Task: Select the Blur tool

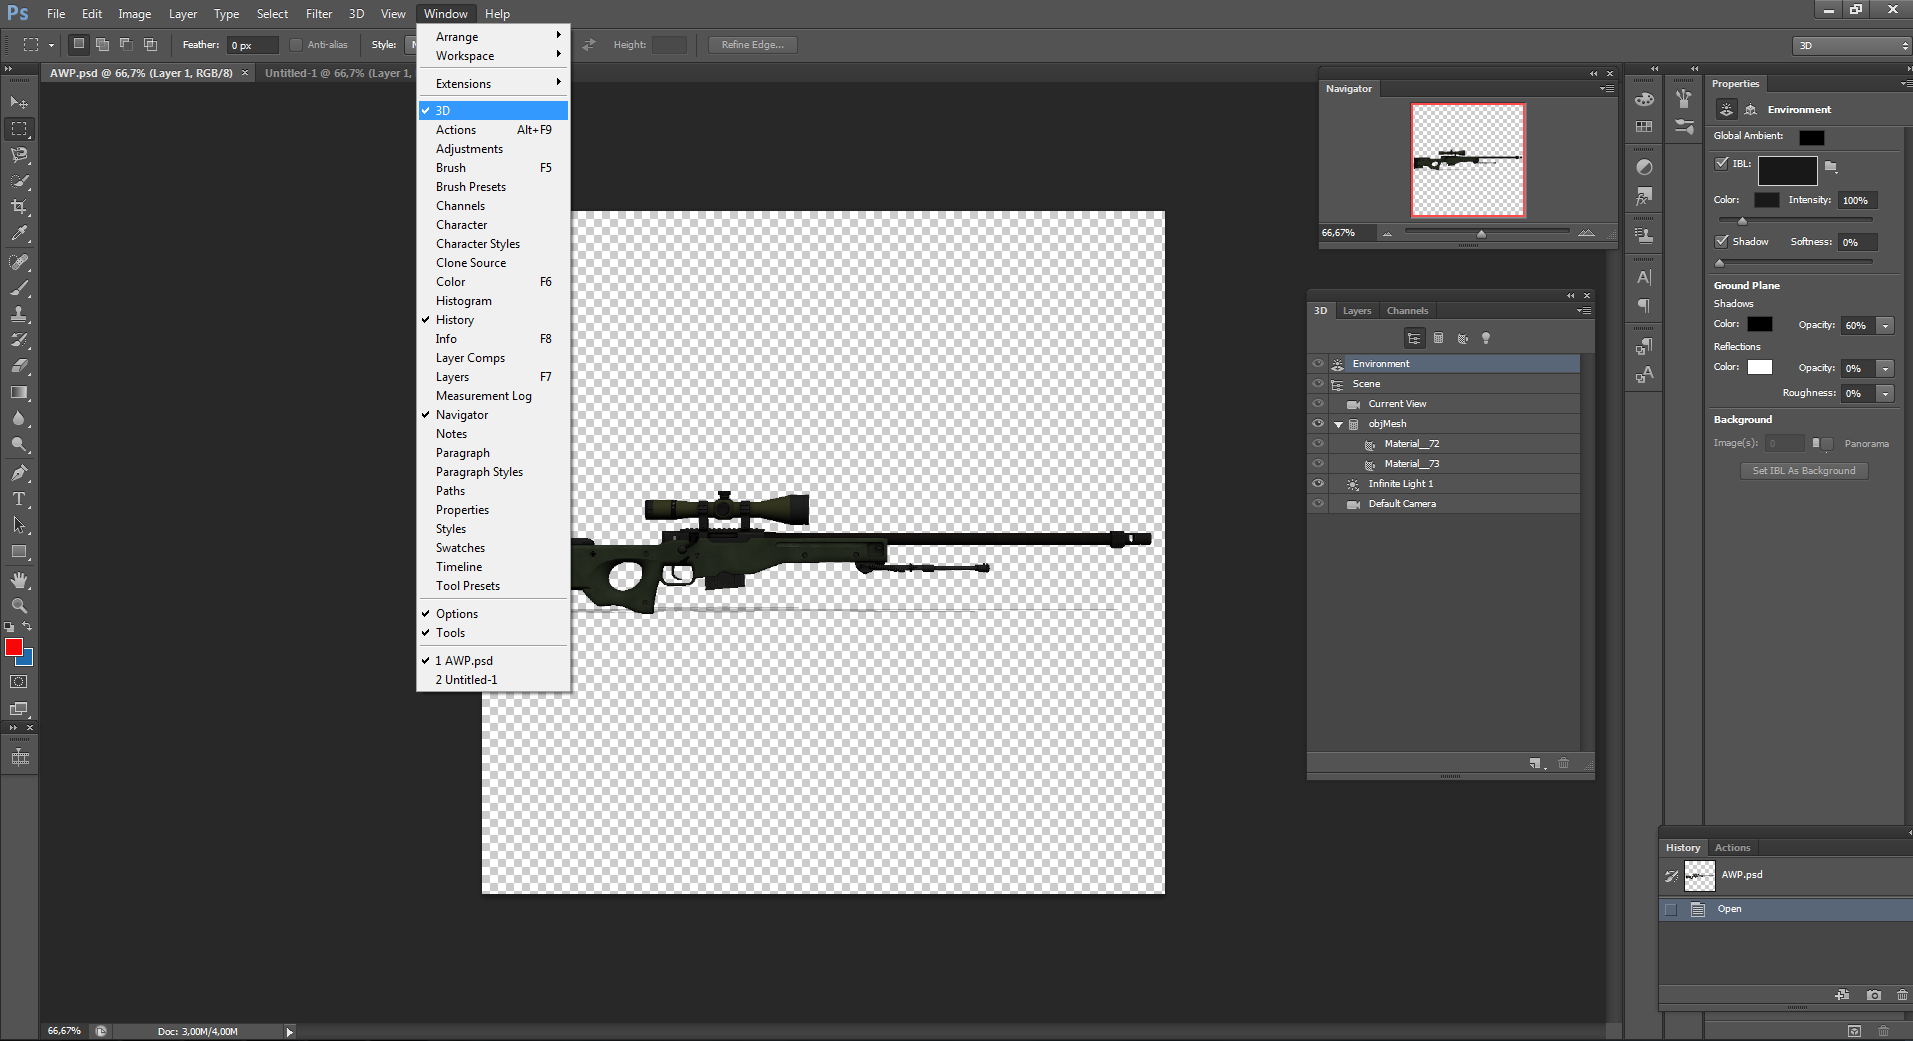Action: [19, 418]
